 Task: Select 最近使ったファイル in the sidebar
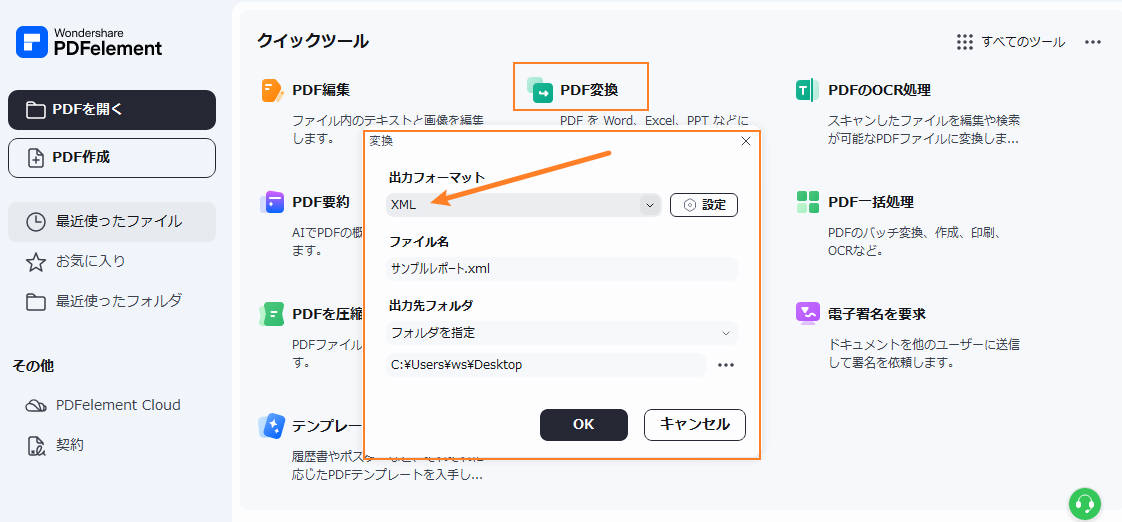pyautogui.click(x=112, y=222)
